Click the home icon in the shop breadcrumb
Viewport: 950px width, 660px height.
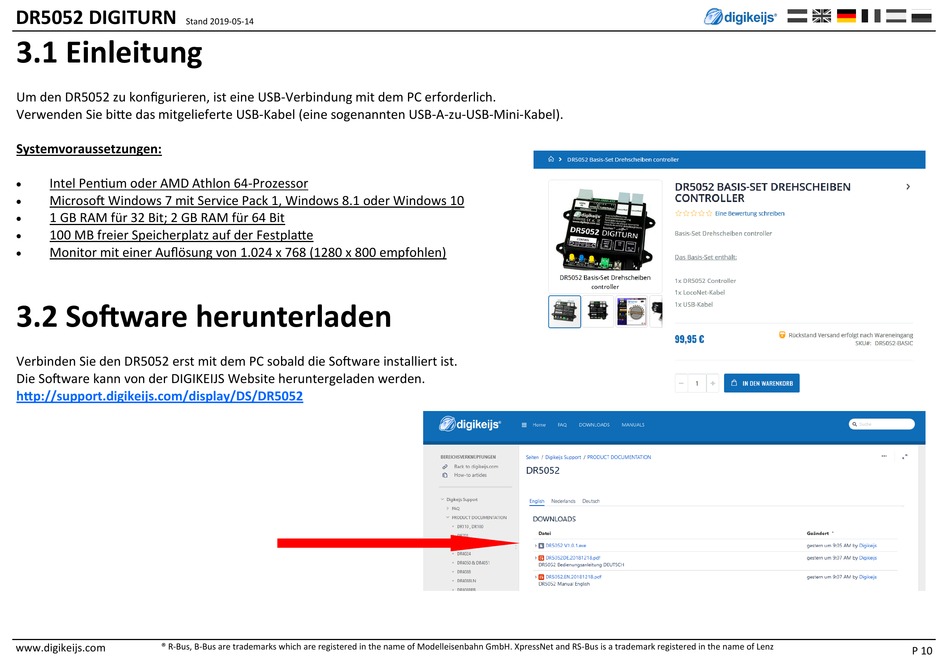pyautogui.click(x=551, y=159)
